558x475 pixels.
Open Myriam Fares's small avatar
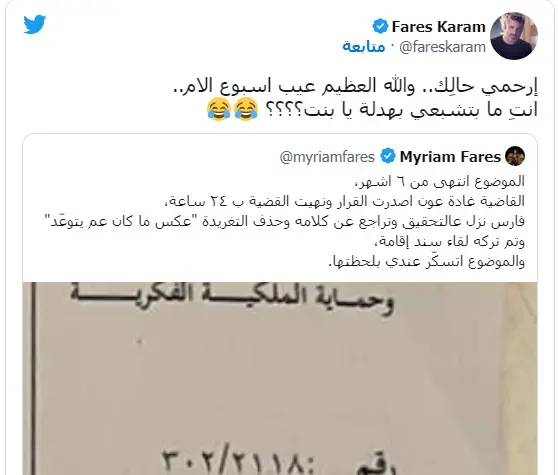point(515,156)
